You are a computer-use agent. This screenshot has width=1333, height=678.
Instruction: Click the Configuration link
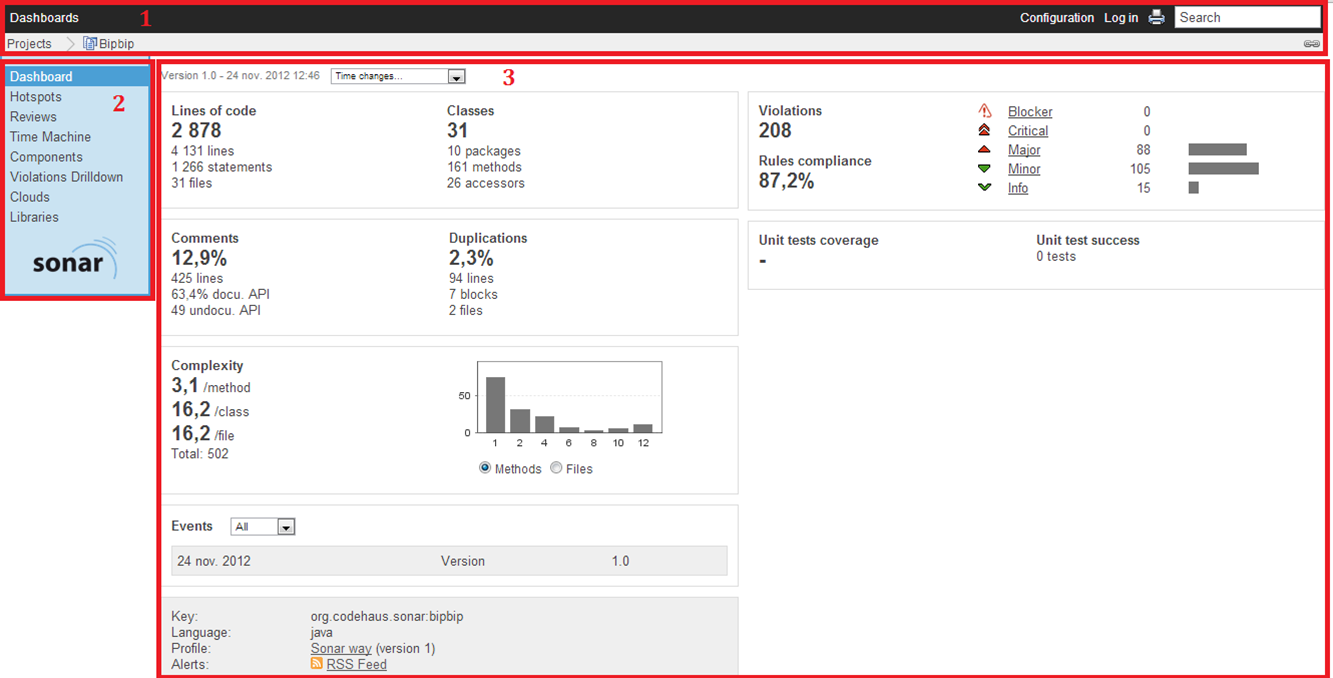[x=1057, y=18]
